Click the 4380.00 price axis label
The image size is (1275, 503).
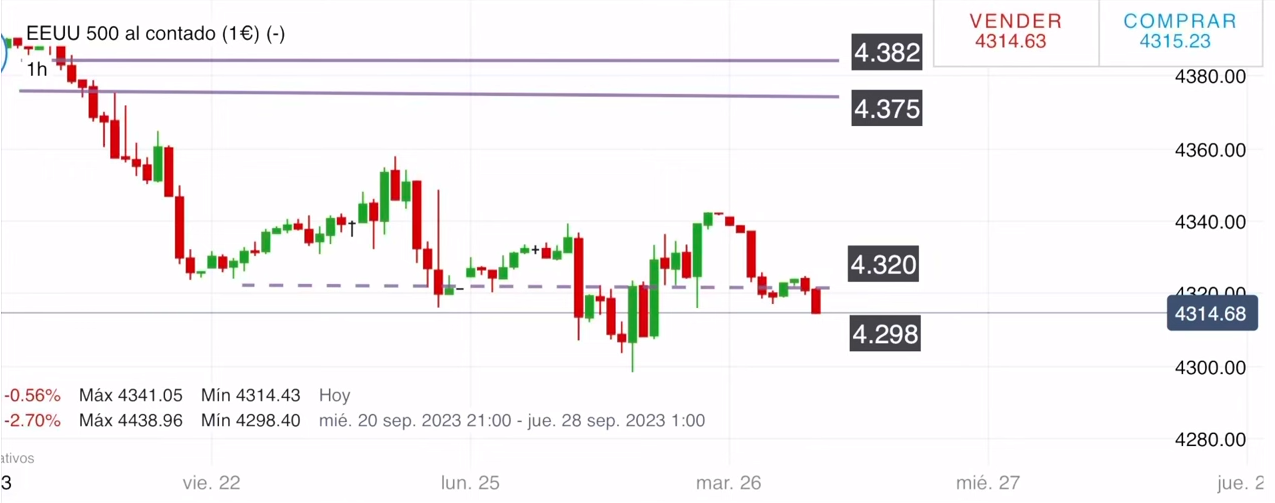[x=1211, y=77]
